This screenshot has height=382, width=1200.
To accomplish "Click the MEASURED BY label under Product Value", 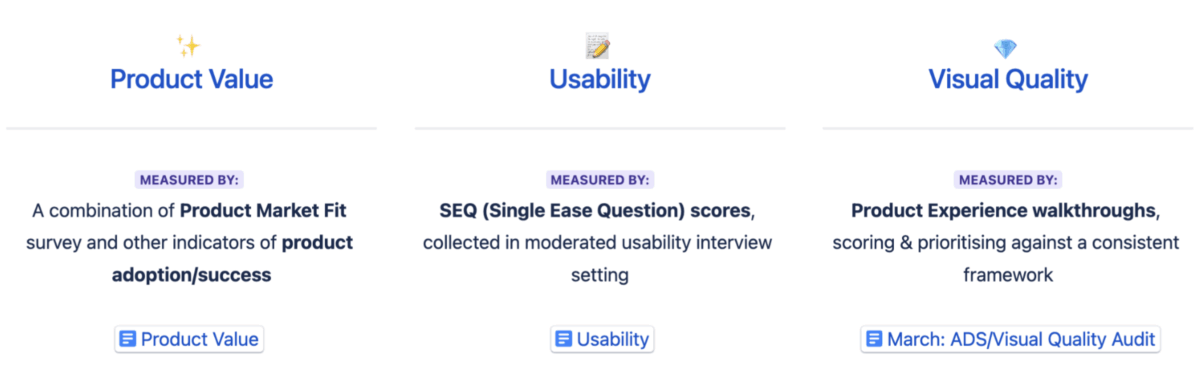I will pyautogui.click(x=190, y=180).
